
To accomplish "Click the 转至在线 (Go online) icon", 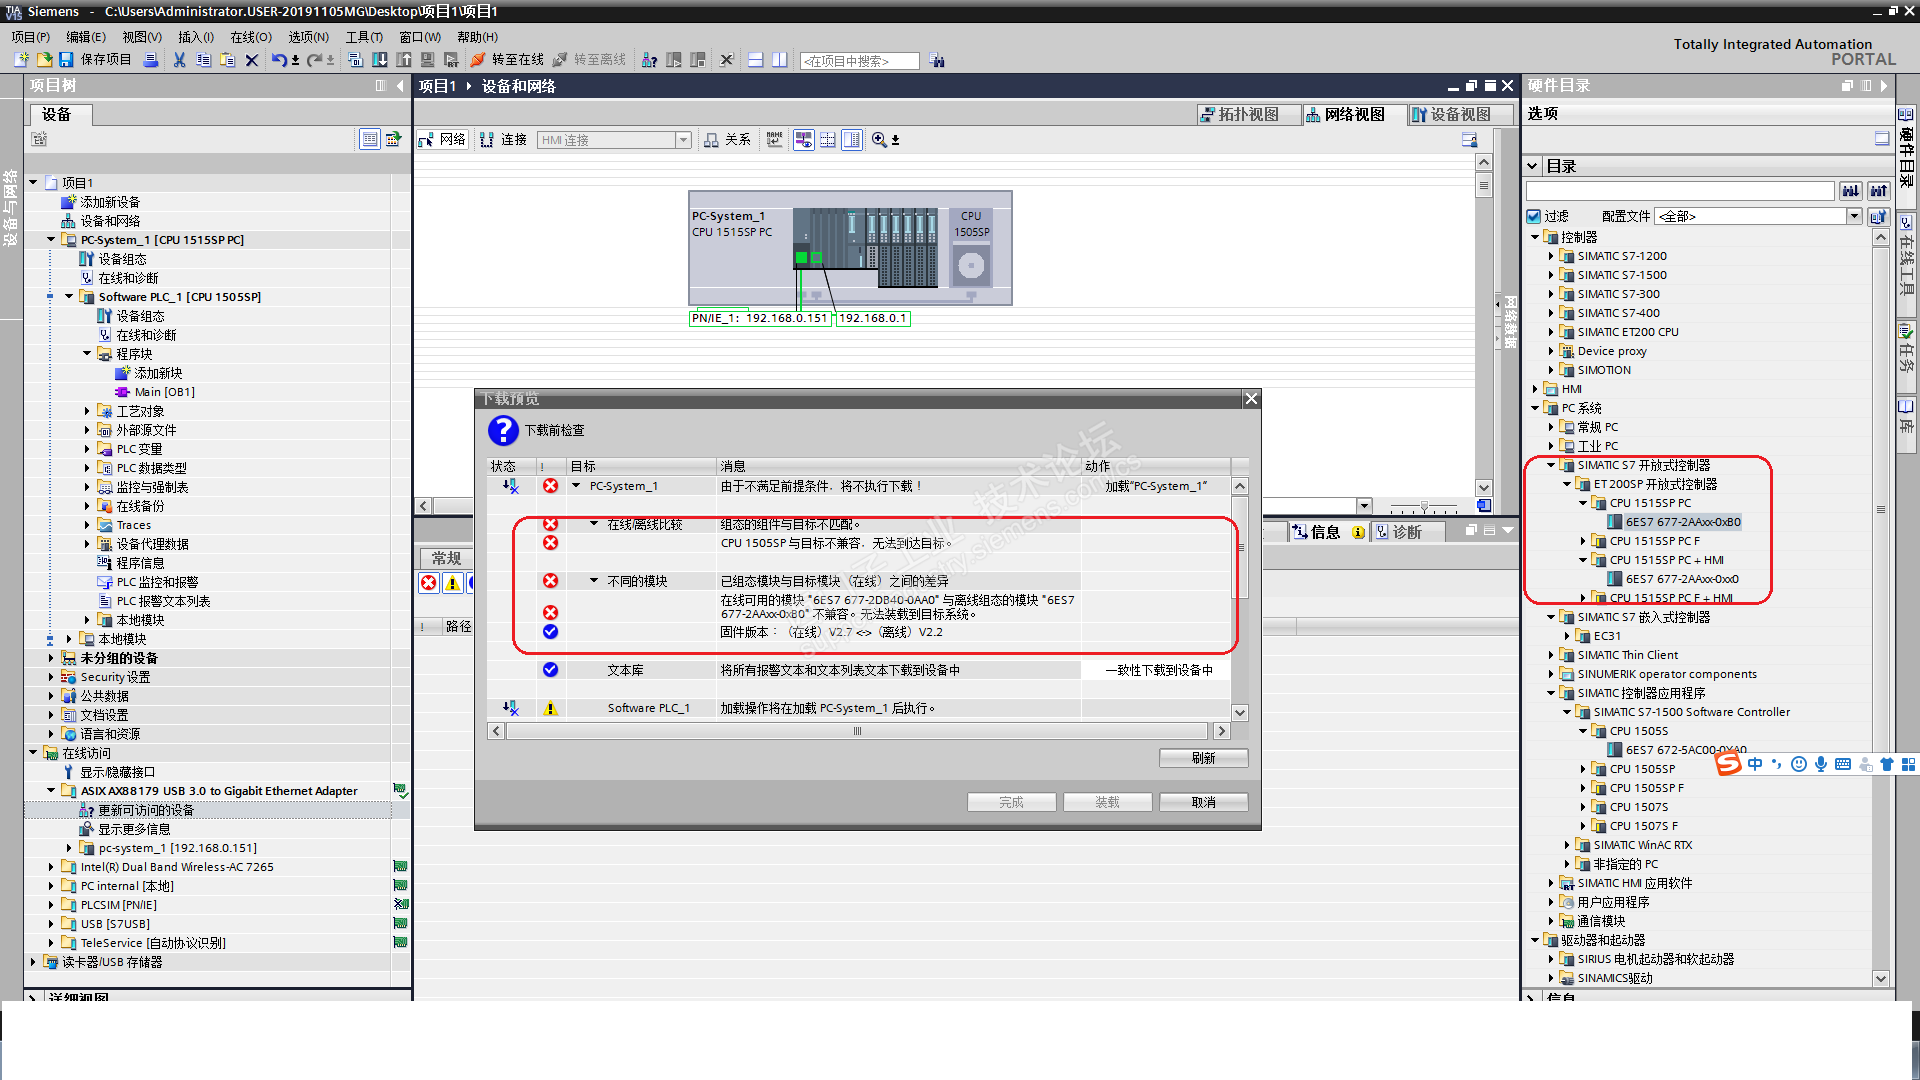I will (x=478, y=60).
